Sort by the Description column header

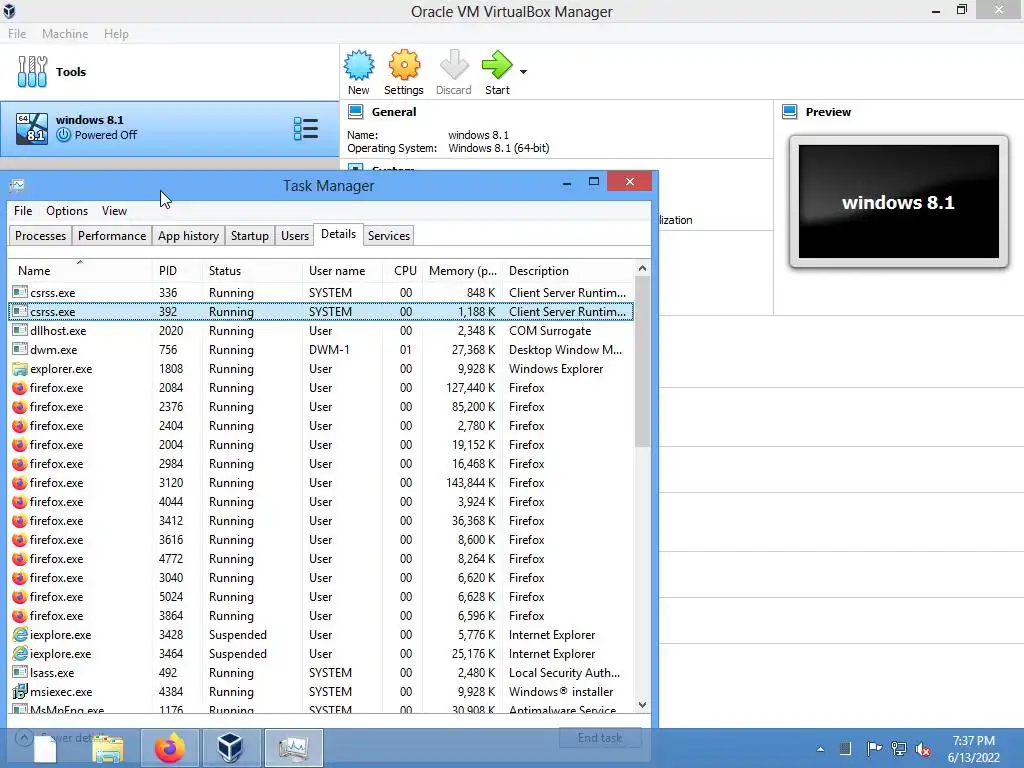[x=568, y=270]
